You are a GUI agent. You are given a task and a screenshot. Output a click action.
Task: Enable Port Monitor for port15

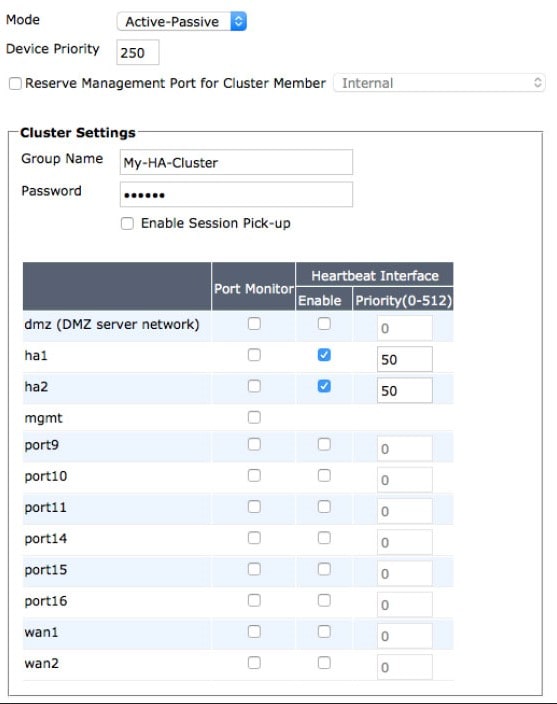(254, 569)
